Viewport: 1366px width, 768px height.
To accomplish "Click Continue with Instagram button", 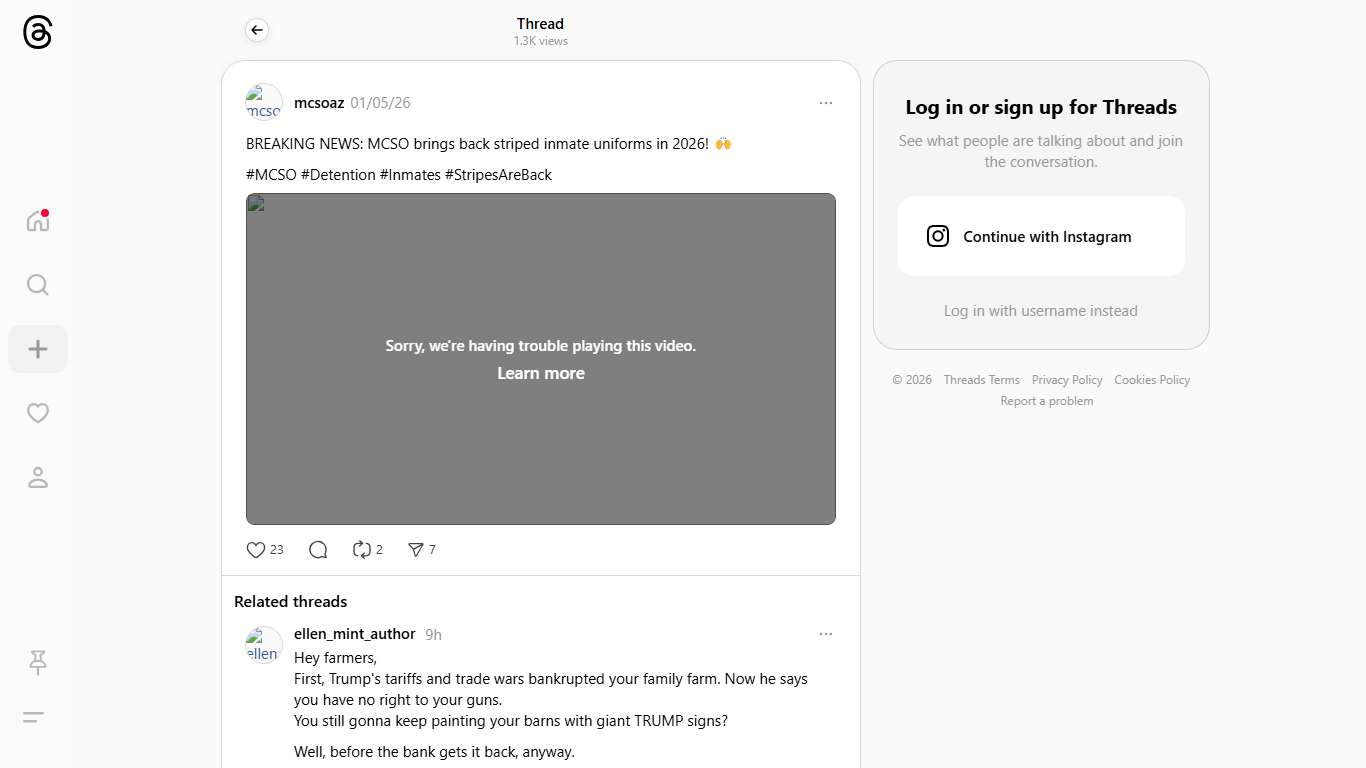I will point(1041,236).
